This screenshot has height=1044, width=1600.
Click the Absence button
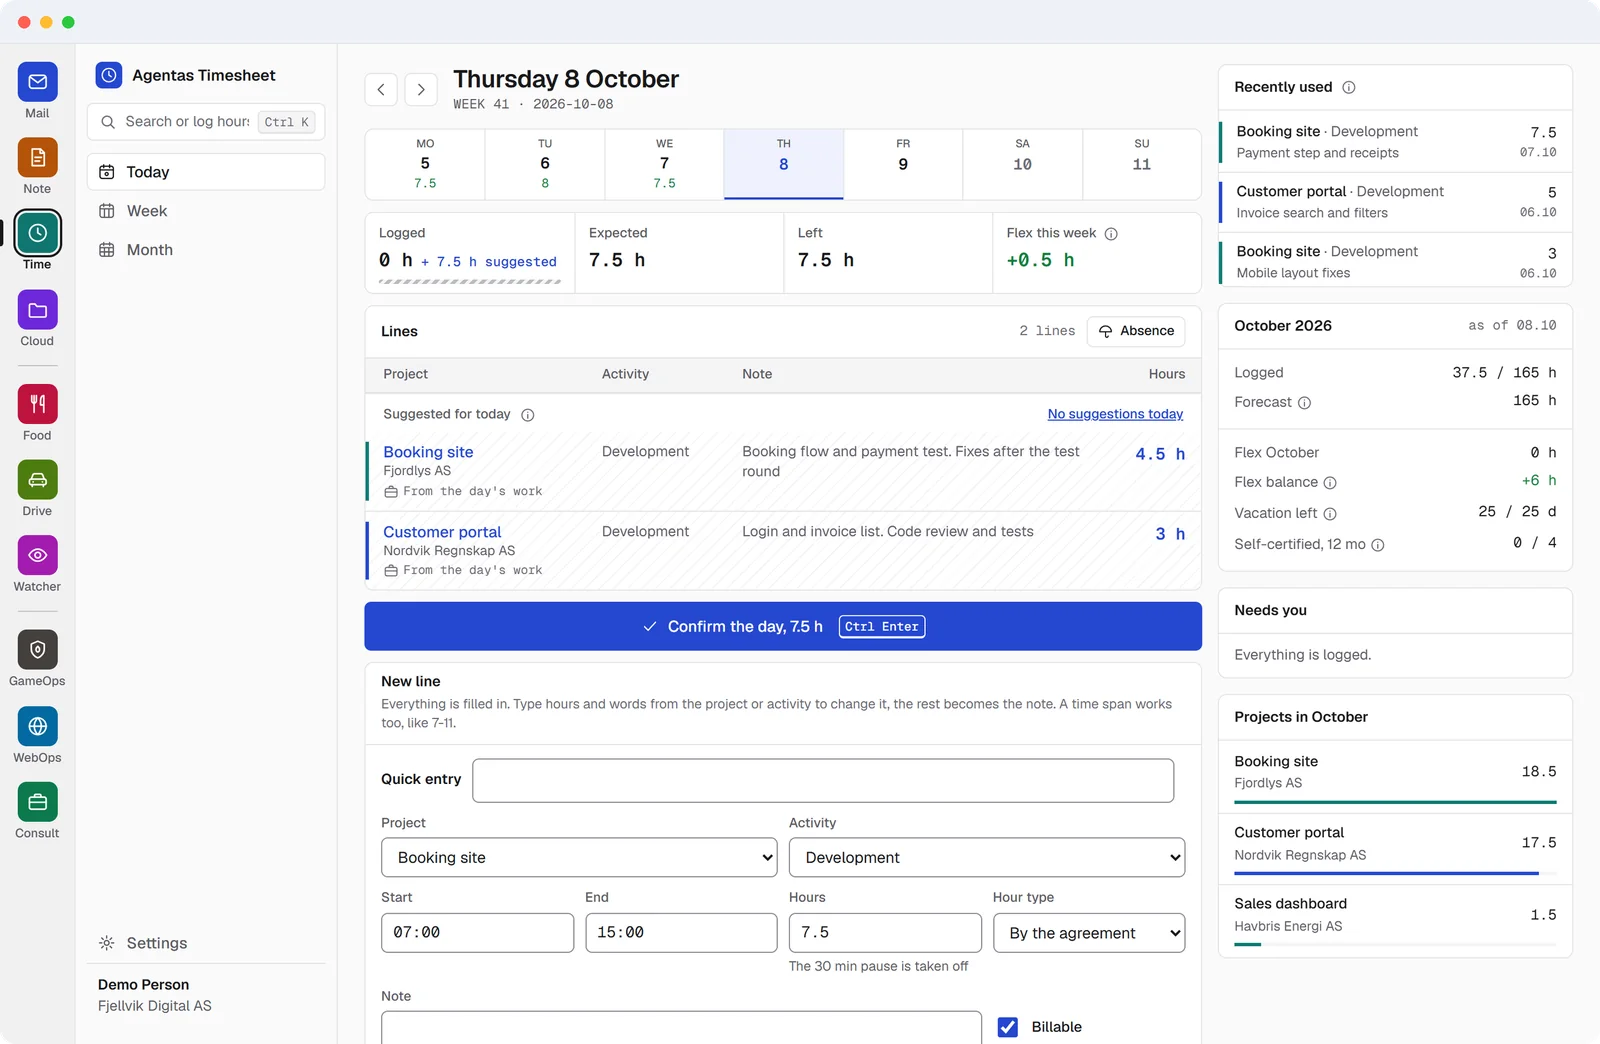(1136, 331)
